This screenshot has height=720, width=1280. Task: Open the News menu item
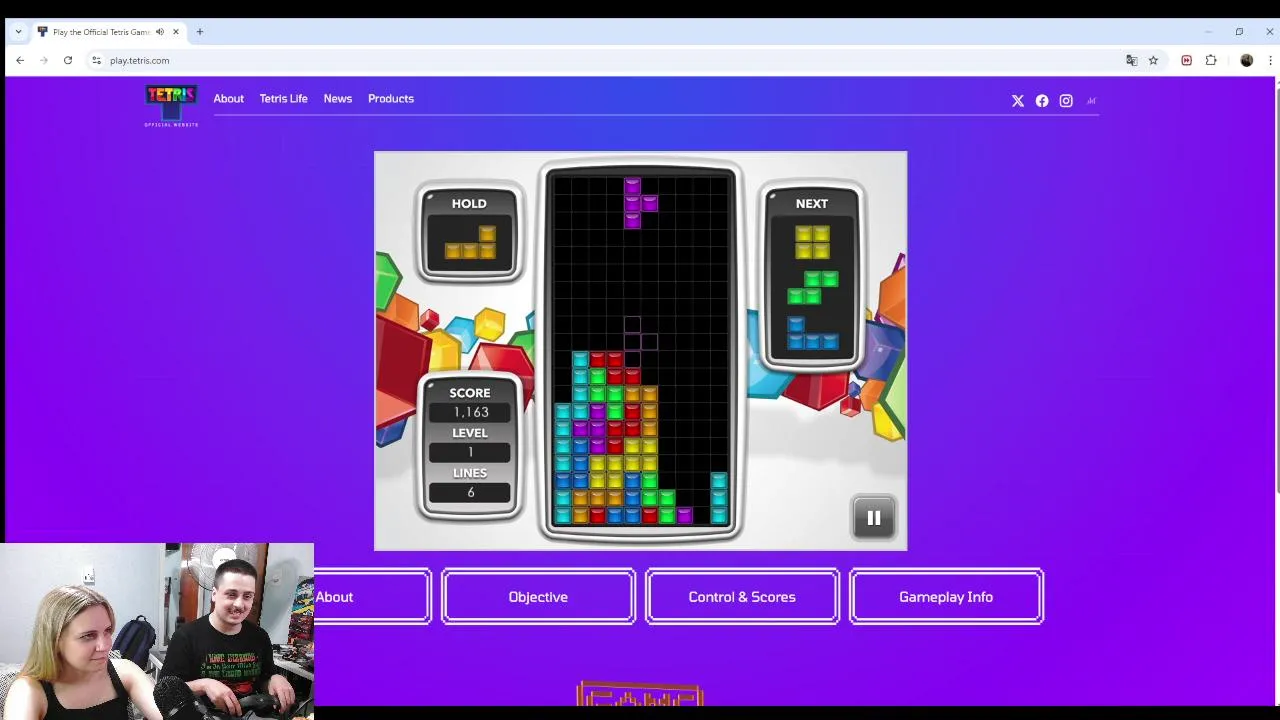[x=337, y=99]
